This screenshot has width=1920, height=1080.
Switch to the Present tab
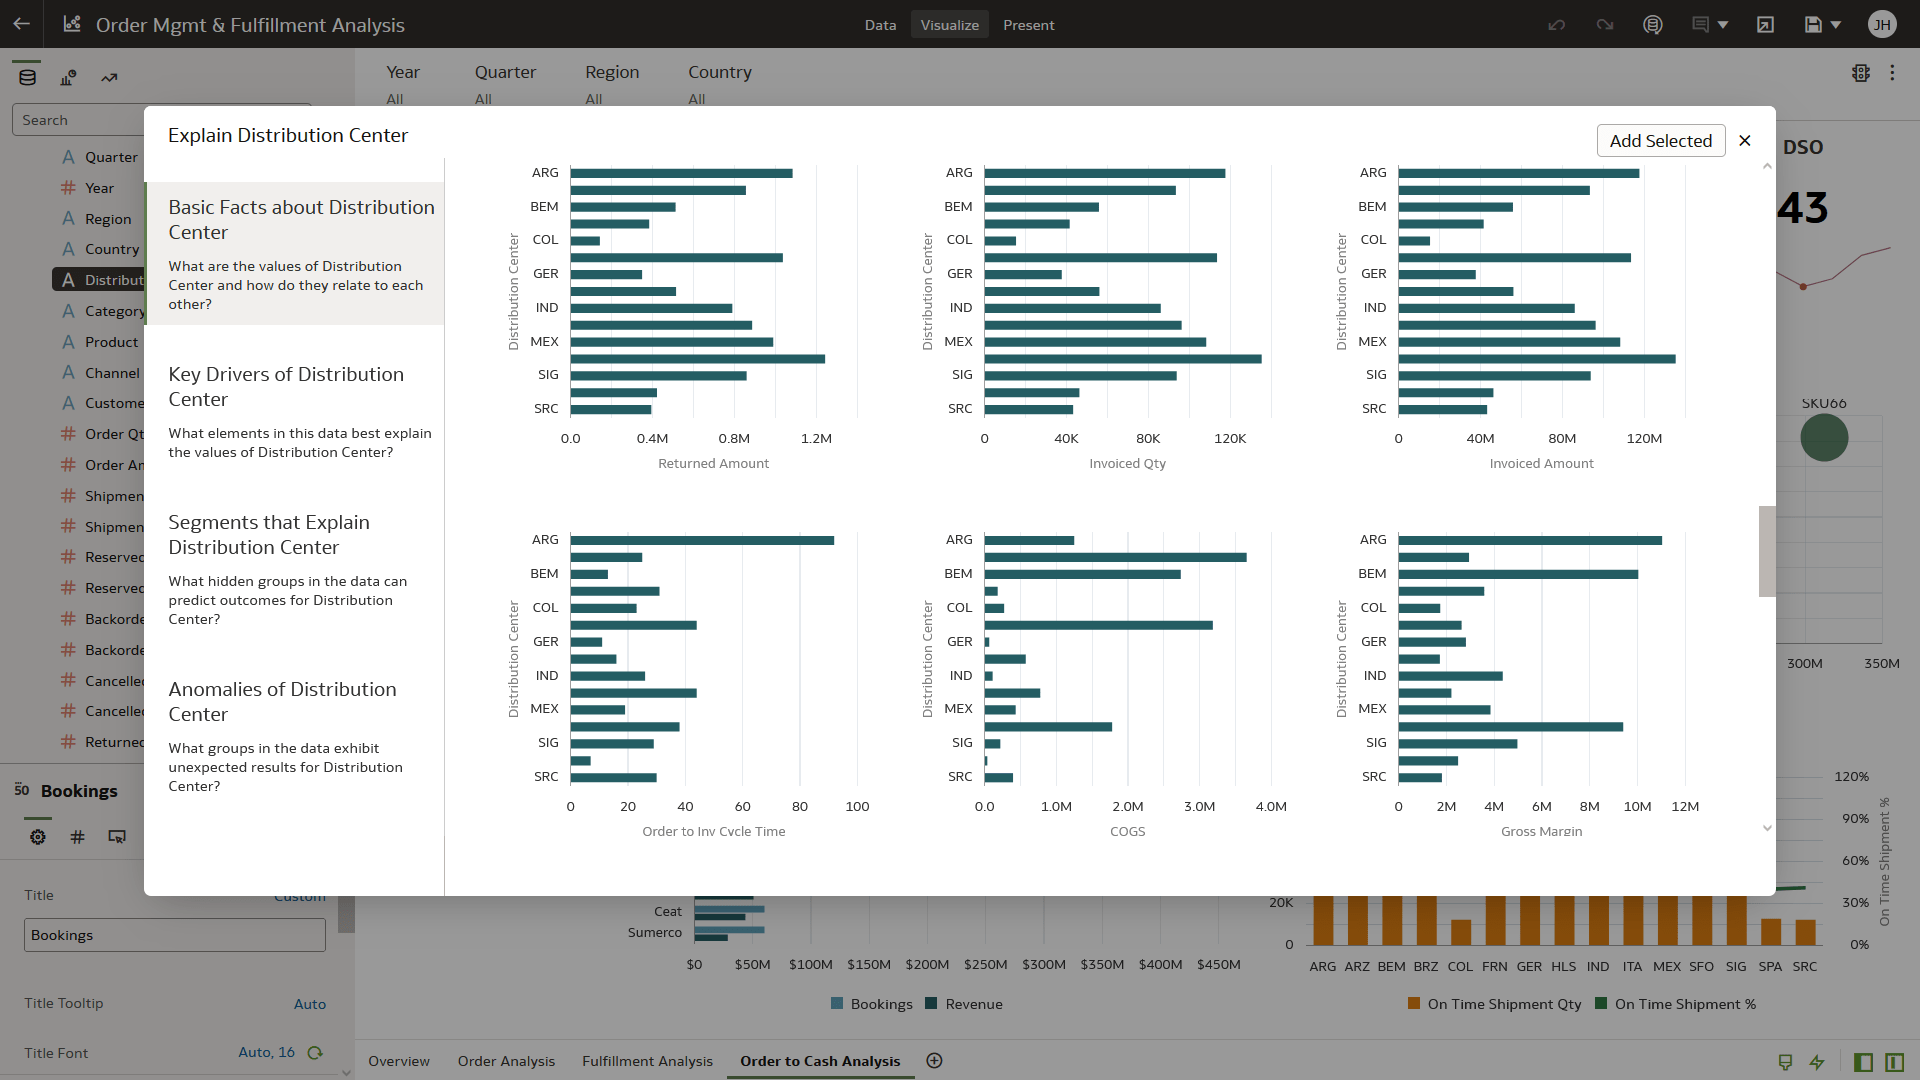1028,25
